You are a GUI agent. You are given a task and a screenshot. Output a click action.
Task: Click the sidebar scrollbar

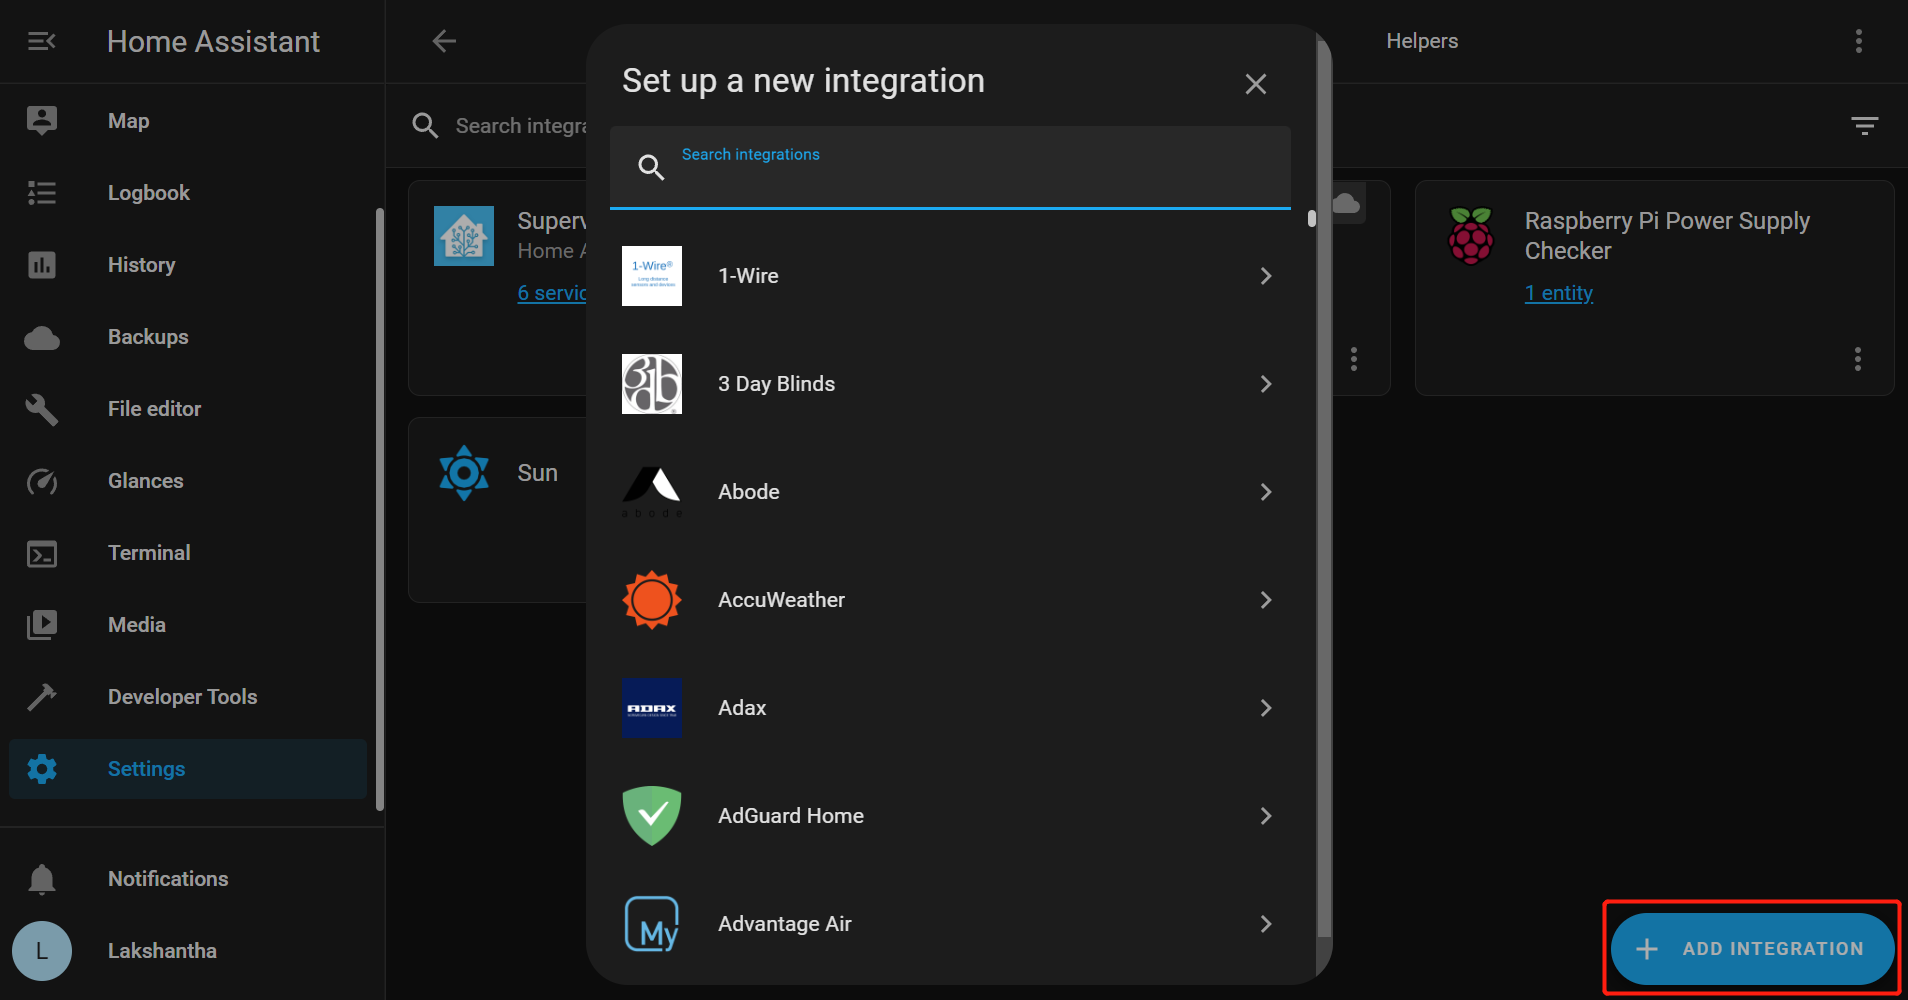pos(379,510)
